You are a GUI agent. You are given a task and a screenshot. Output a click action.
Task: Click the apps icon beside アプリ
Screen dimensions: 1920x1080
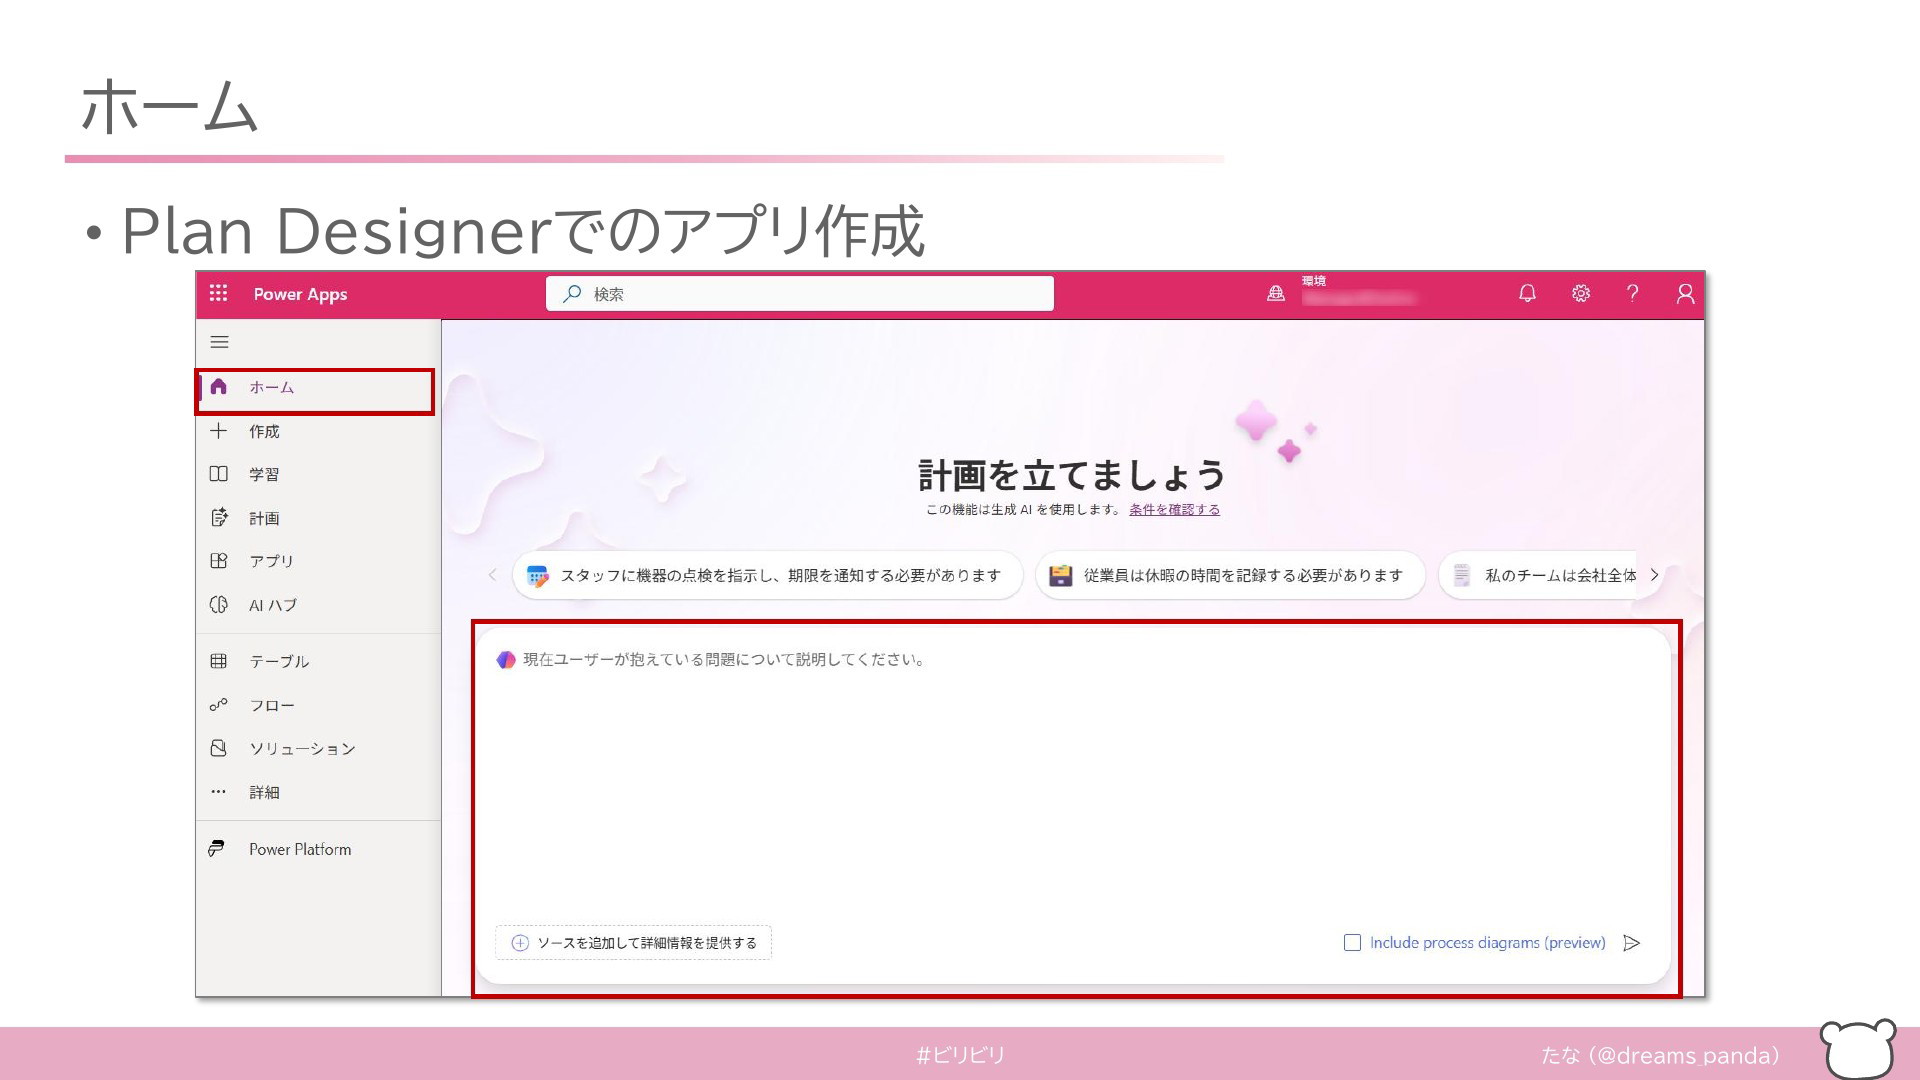click(x=218, y=561)
